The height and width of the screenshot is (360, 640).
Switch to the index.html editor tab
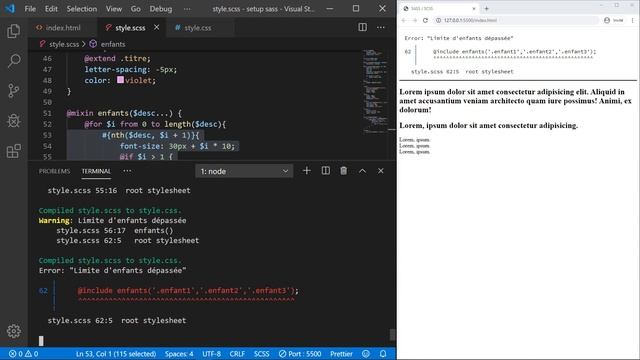tap(63, 27)
